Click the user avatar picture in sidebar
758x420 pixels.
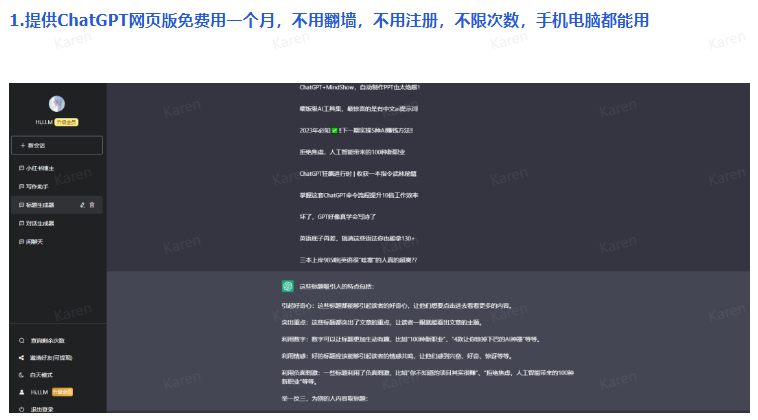pos(57,103)
